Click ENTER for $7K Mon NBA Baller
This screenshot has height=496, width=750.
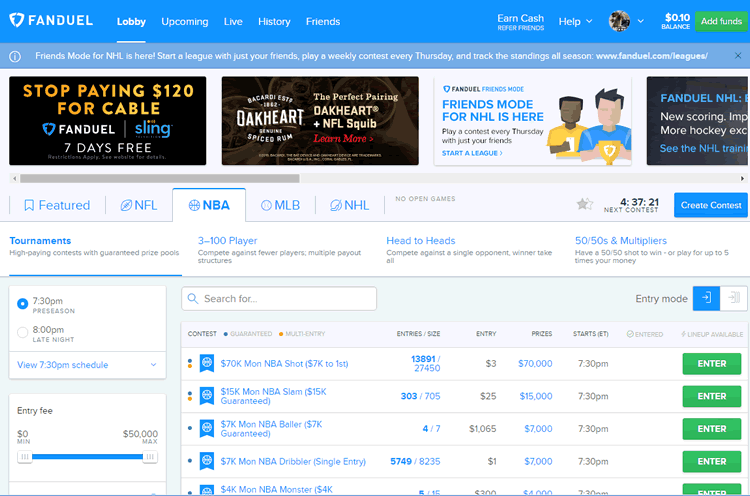712,429
